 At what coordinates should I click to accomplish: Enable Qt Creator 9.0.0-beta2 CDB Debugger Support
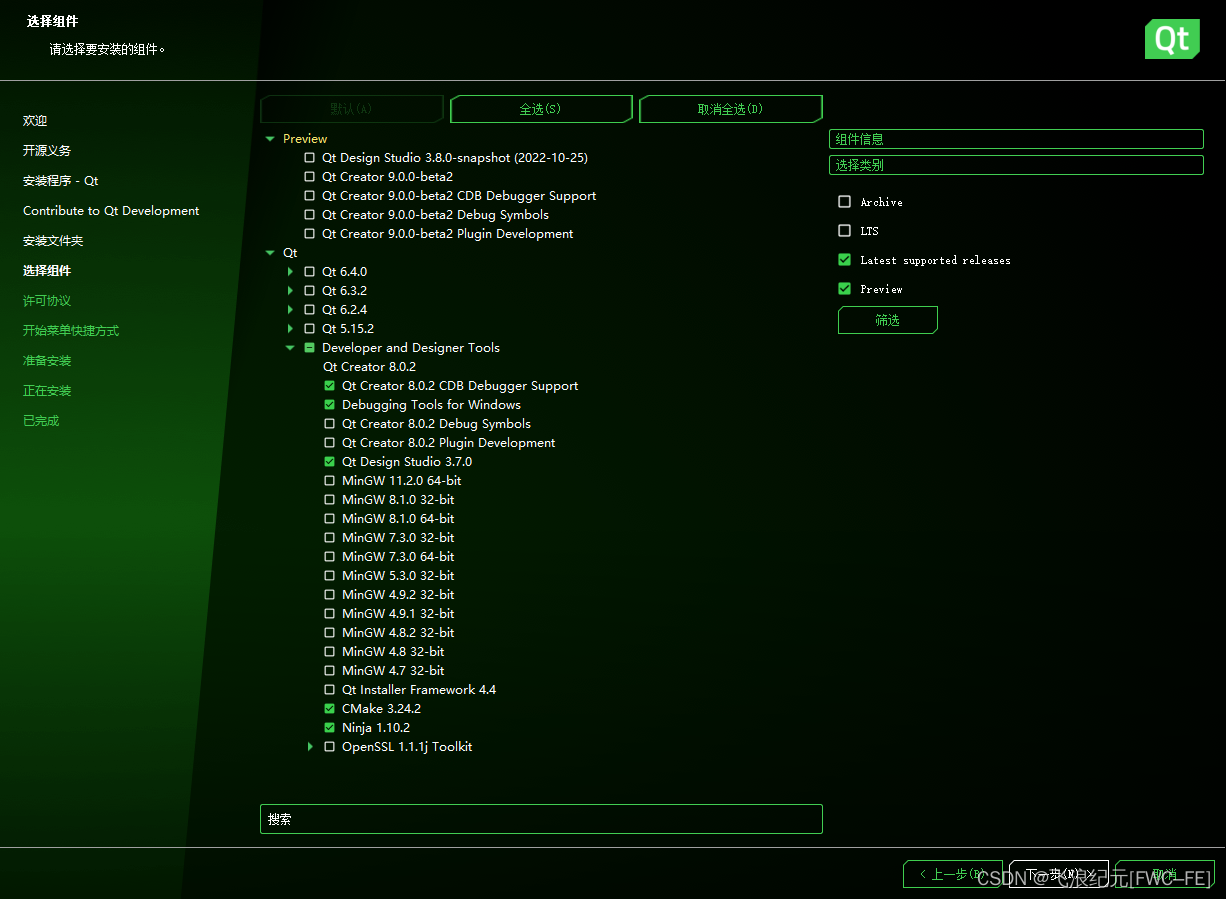309,196
